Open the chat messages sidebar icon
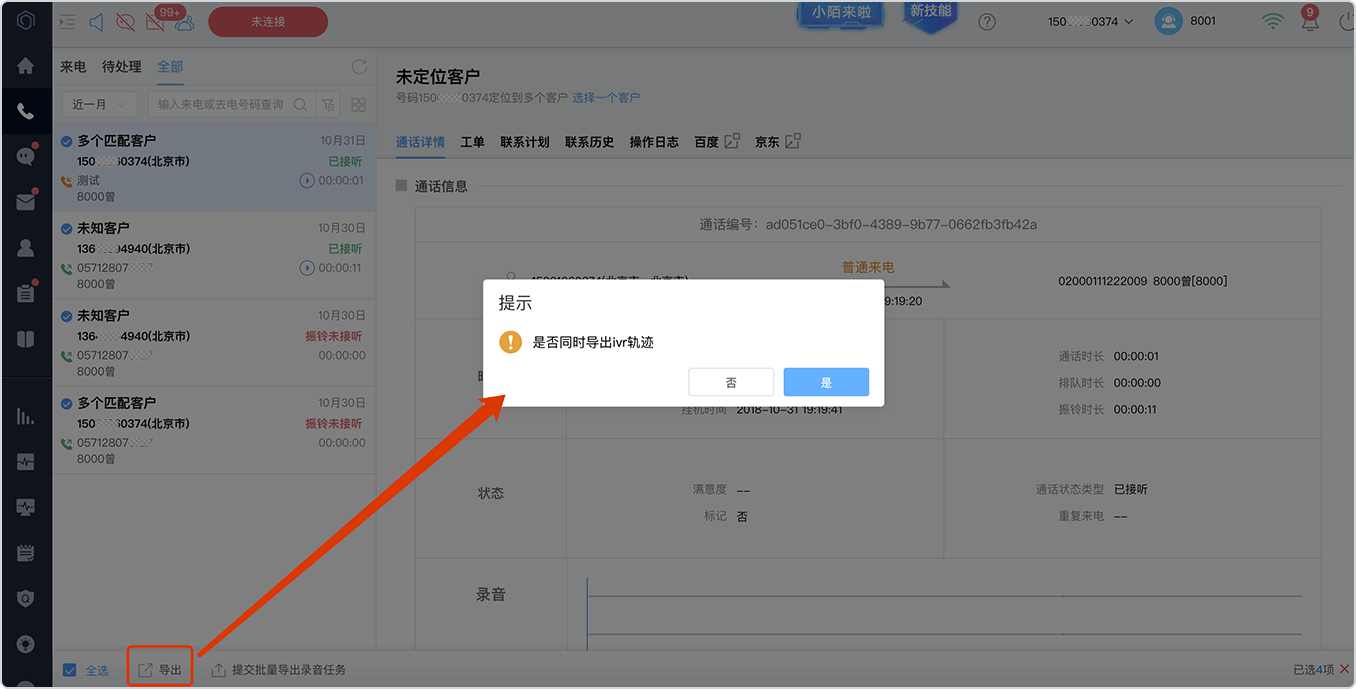This screenshot has height=689, width=1356. 26,156
